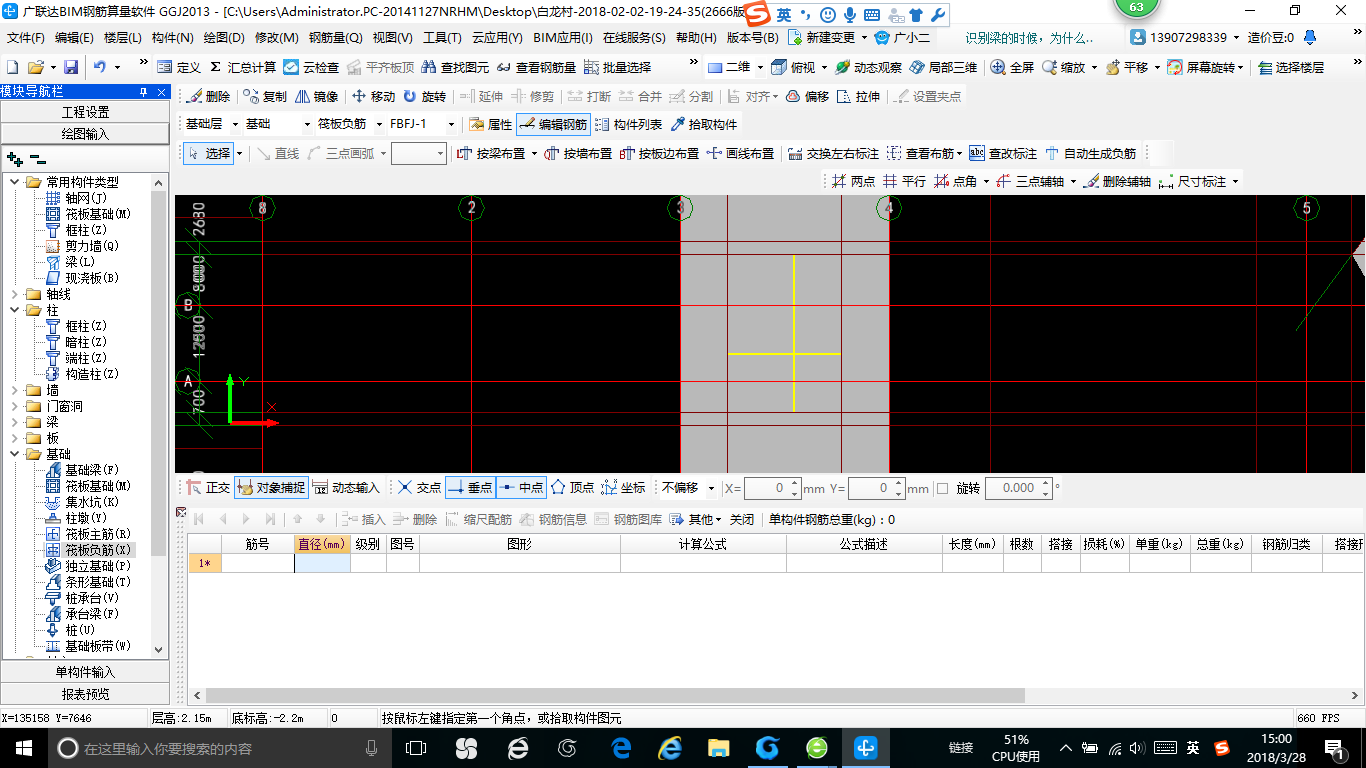
Task: Open the 工具(T) menu
Action: click(x=442, y=38)
